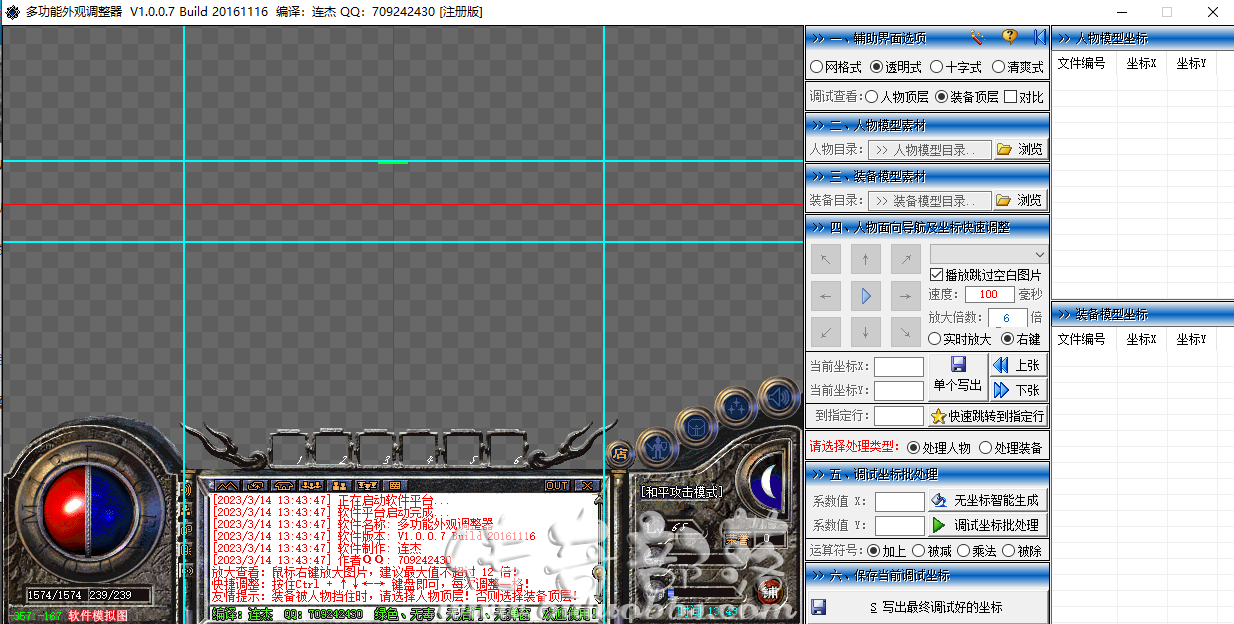Viewport: 1234px width, 624px height.
Task: Select the 人物顶层 radio option
Action: pos(896,97)
